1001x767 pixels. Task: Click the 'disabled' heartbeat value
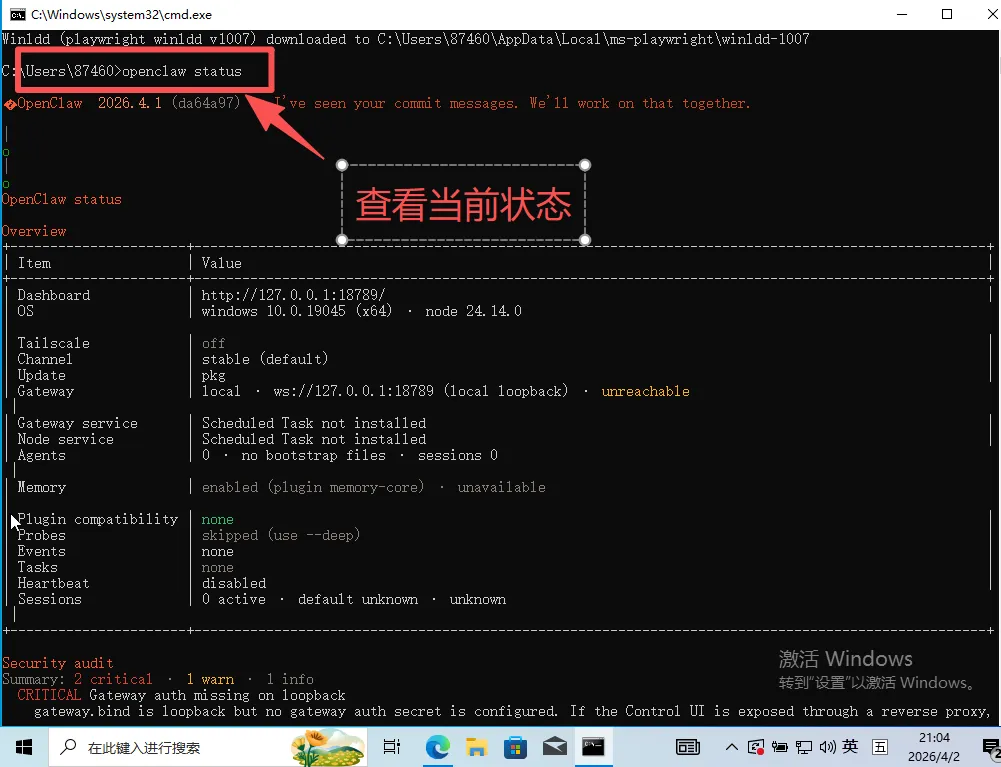(234, 582)
